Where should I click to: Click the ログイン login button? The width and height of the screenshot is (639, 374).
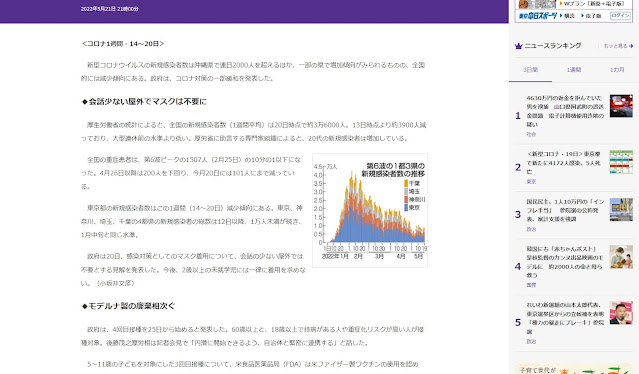(620, 15)
